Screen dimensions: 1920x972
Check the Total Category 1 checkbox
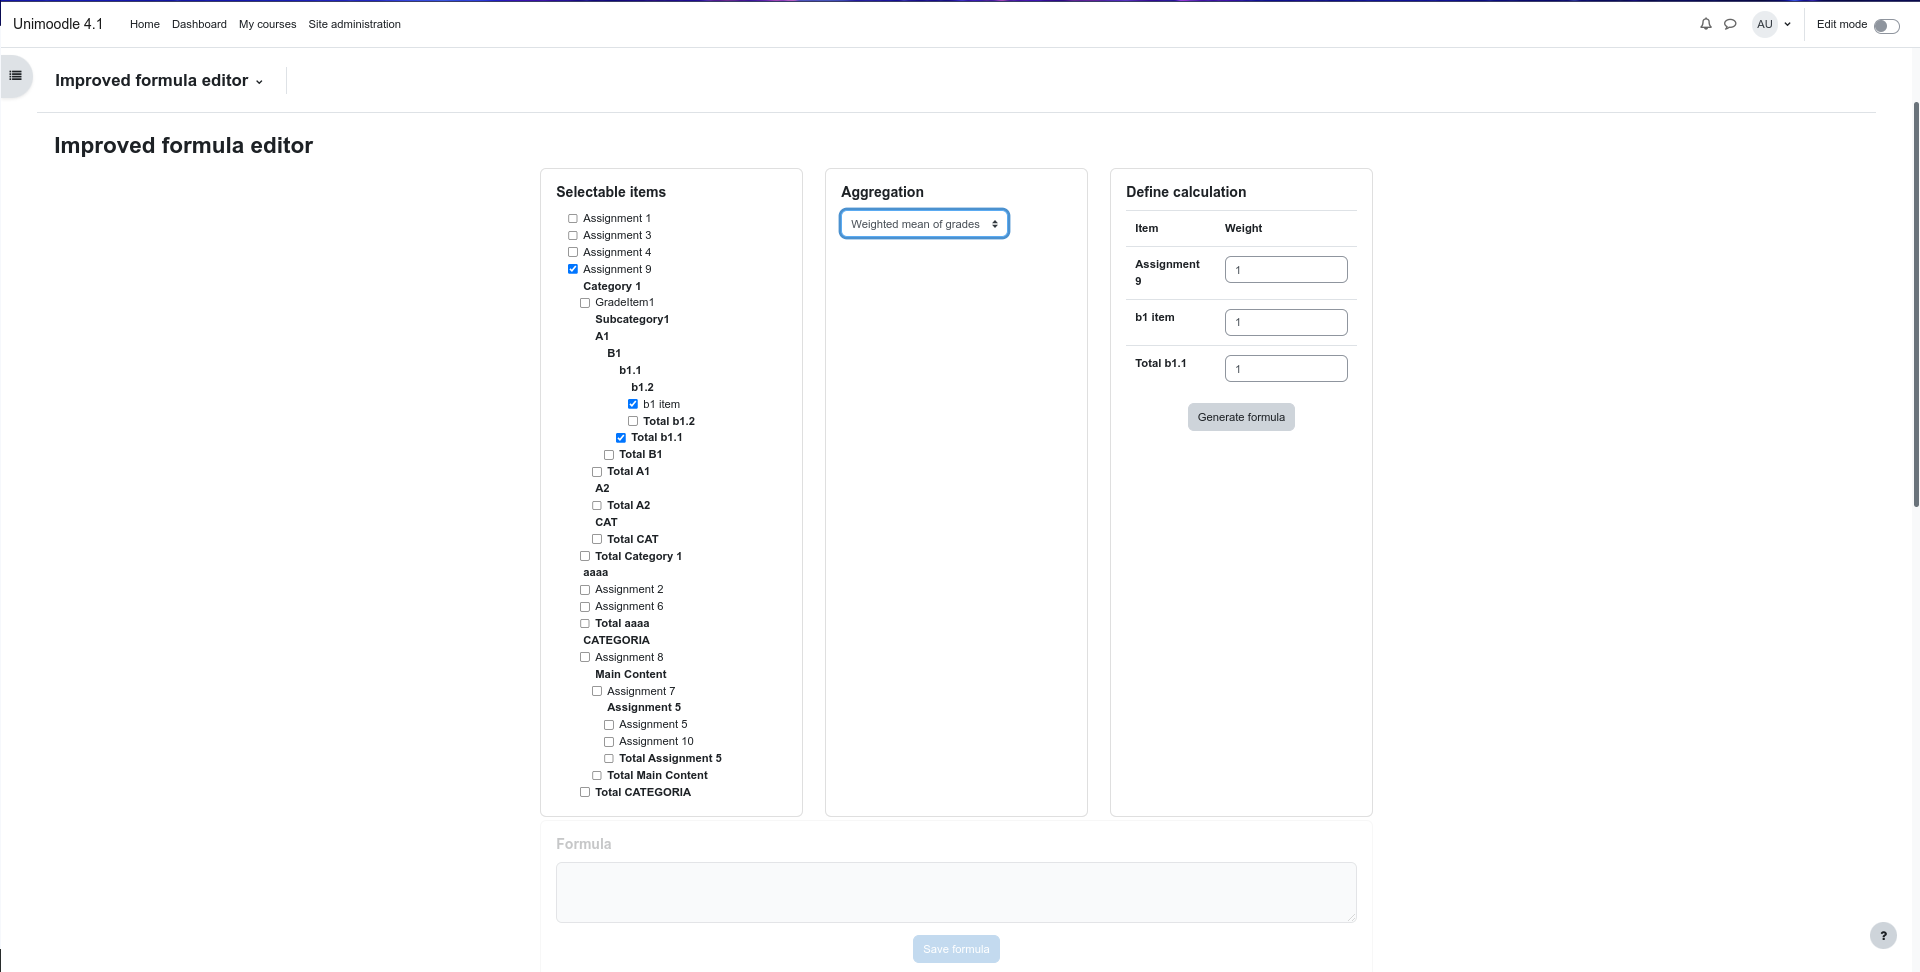click(585, 556)
